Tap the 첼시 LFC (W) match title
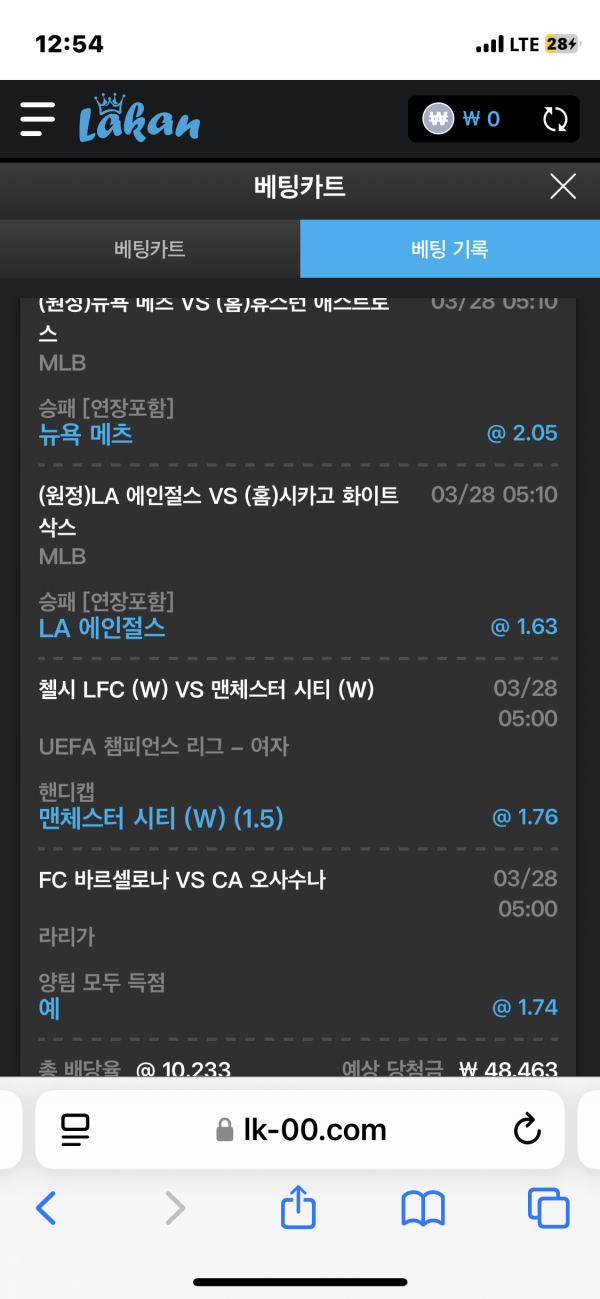The height and width of the screenshot is (1299, 600). click(206, 688)
